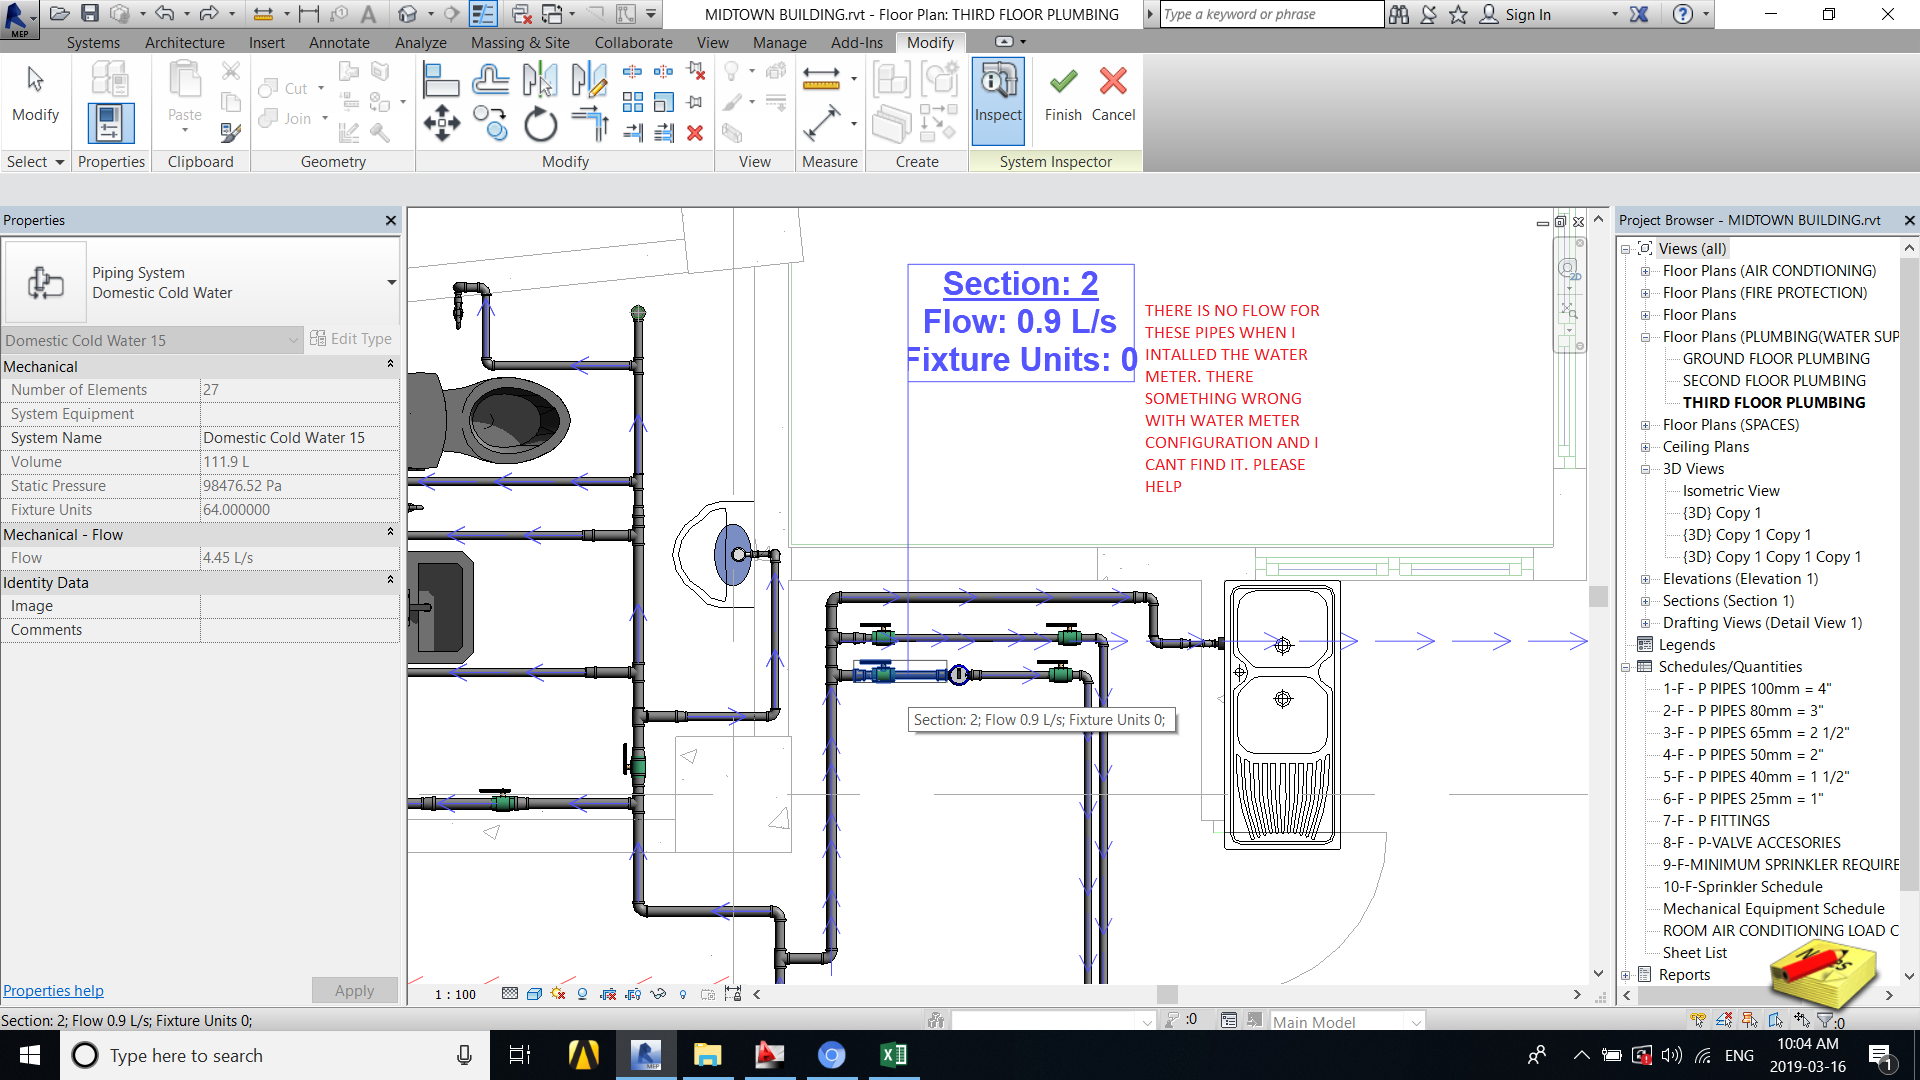Viewport: 1920px width, 1080px height.
Task: Open the Domestic Cold Water 15 type selector dropdown
Action: [x=292, y=340]
